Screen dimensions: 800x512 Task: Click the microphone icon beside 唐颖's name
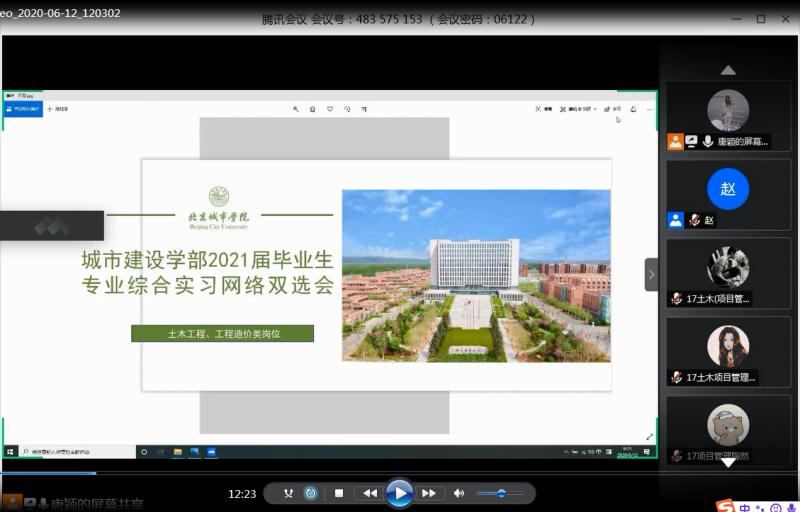coord(708,141)
